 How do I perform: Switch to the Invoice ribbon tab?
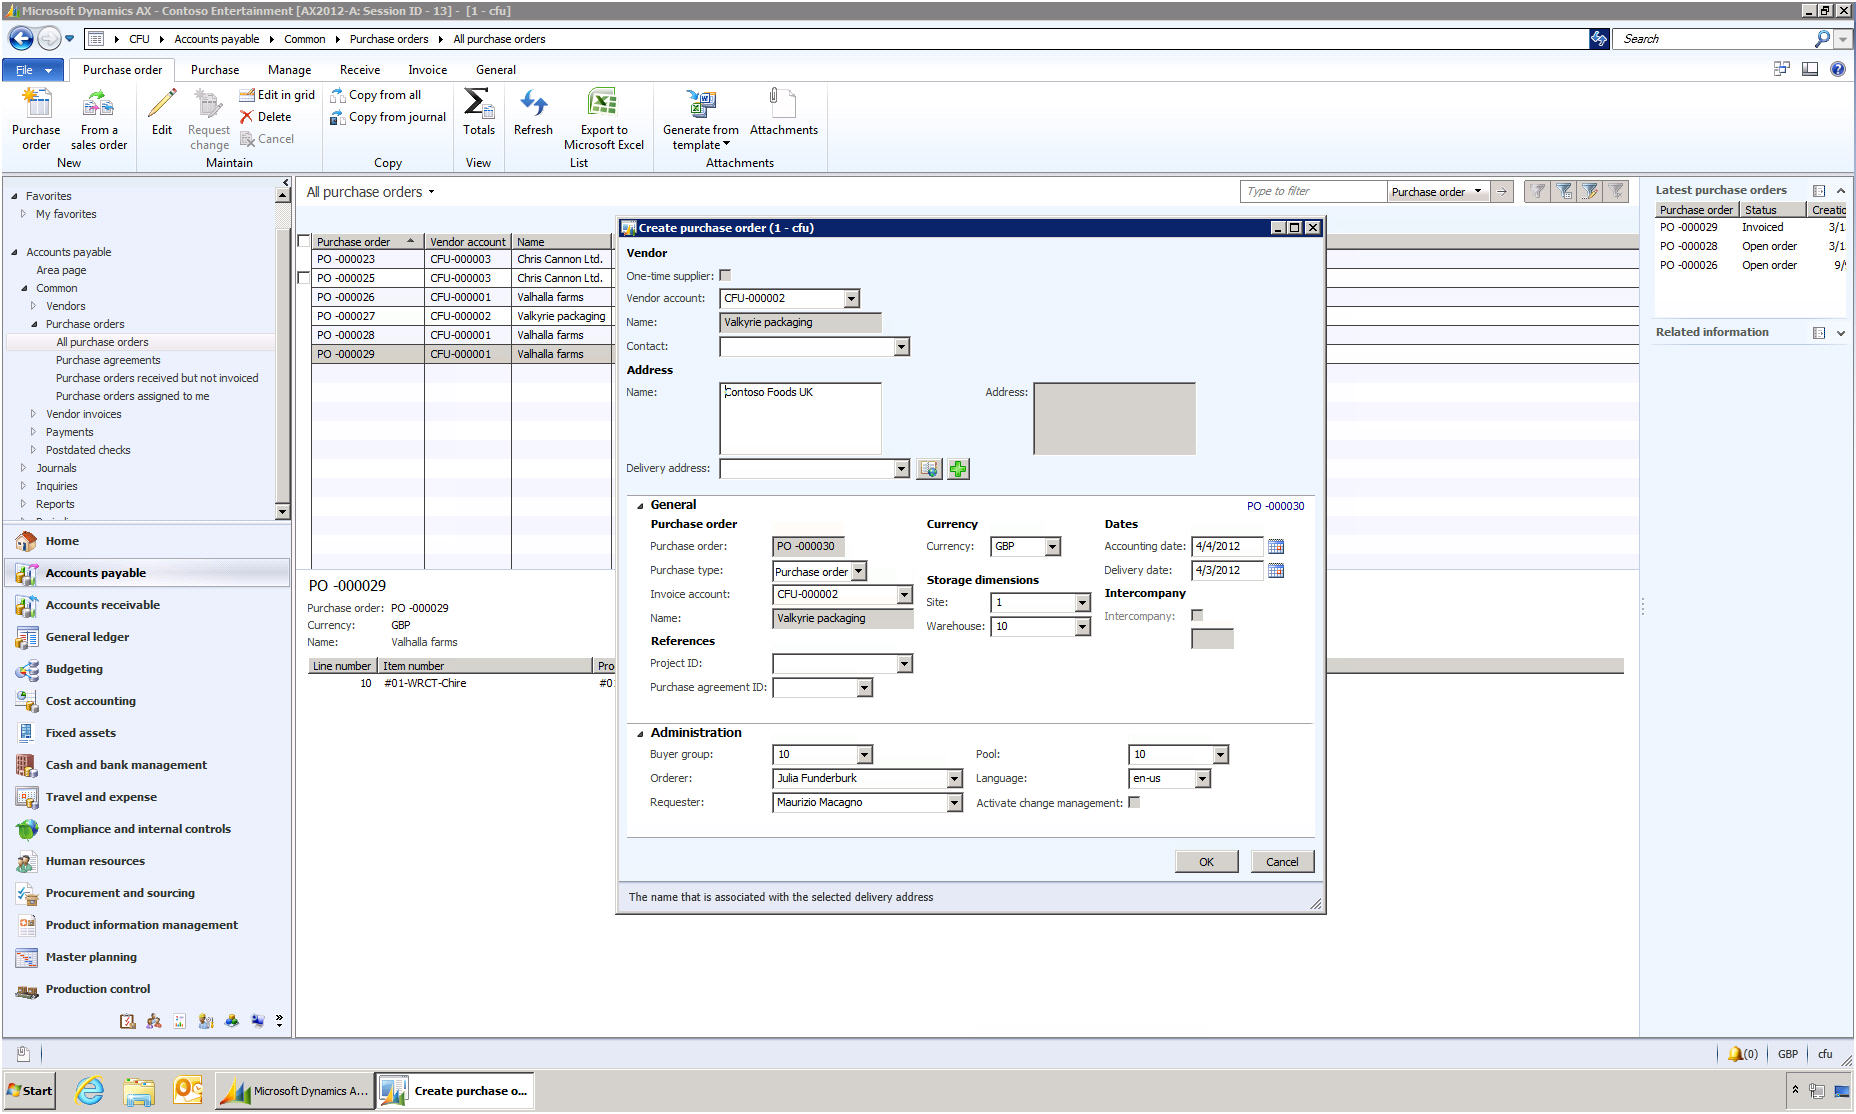pyautogui.click(x=427, y=70)
